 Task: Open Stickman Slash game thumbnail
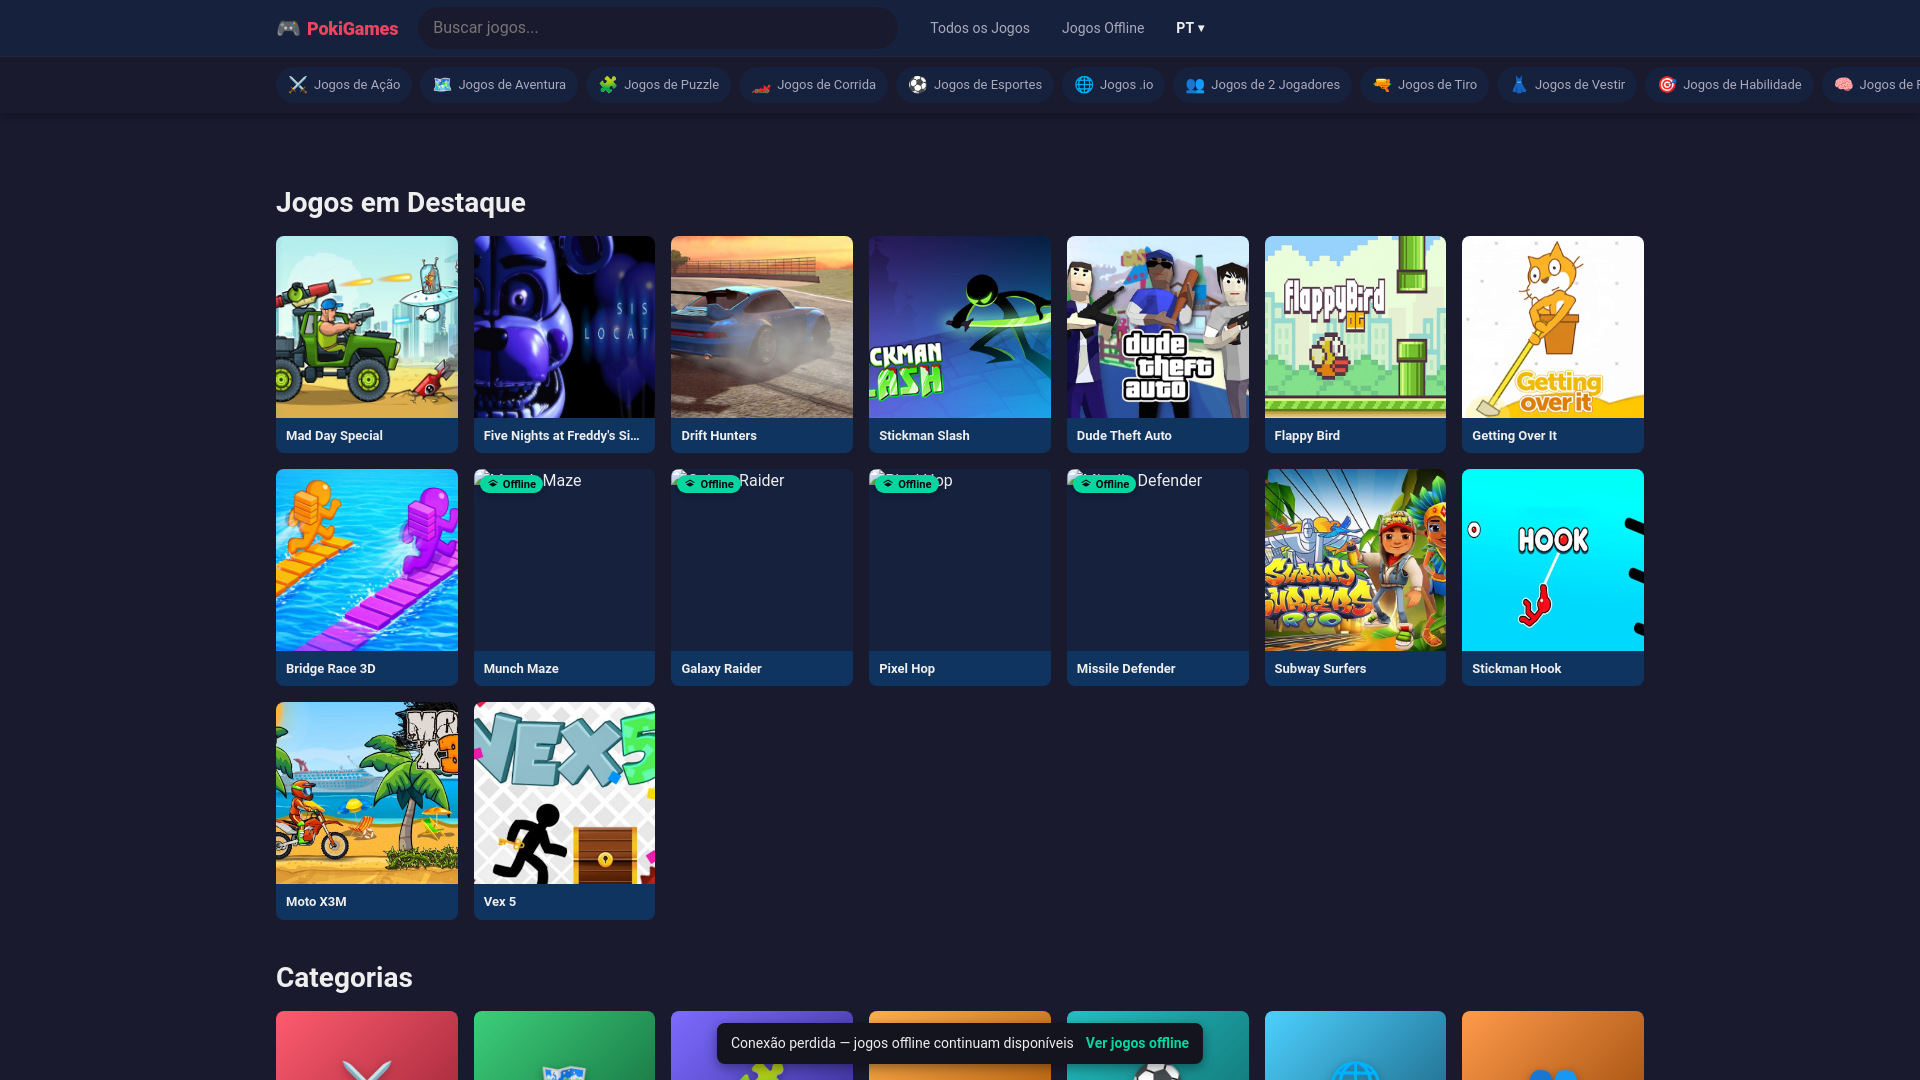960,327
